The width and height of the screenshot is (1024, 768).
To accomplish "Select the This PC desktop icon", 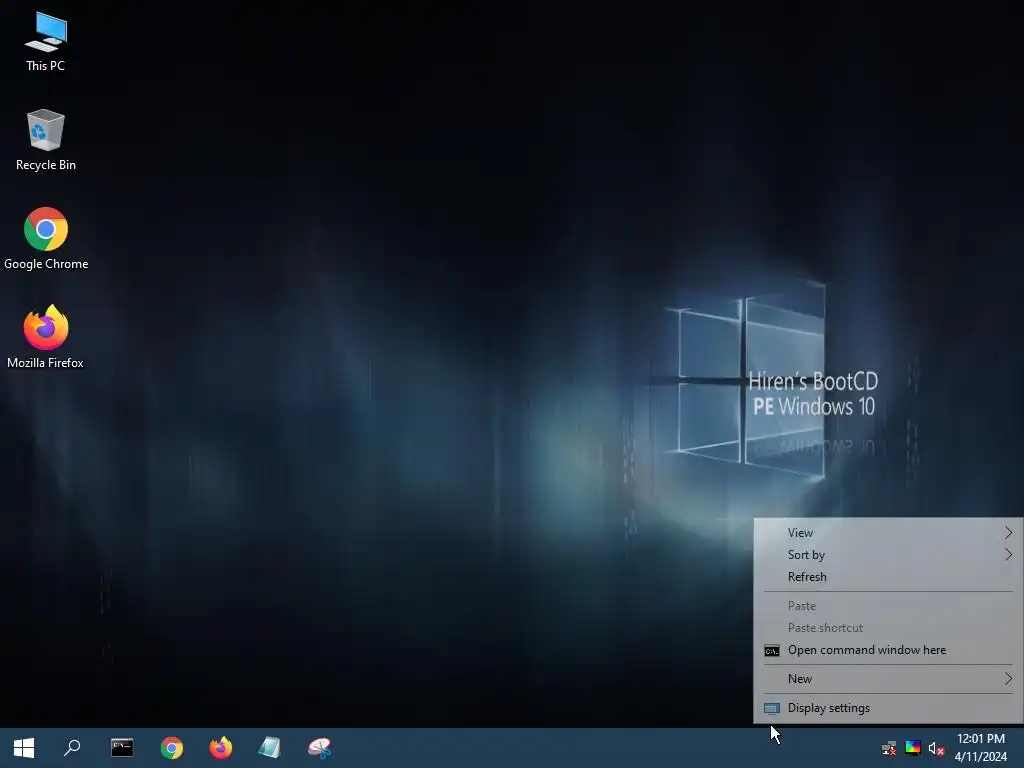I will (x=46, y=42).
